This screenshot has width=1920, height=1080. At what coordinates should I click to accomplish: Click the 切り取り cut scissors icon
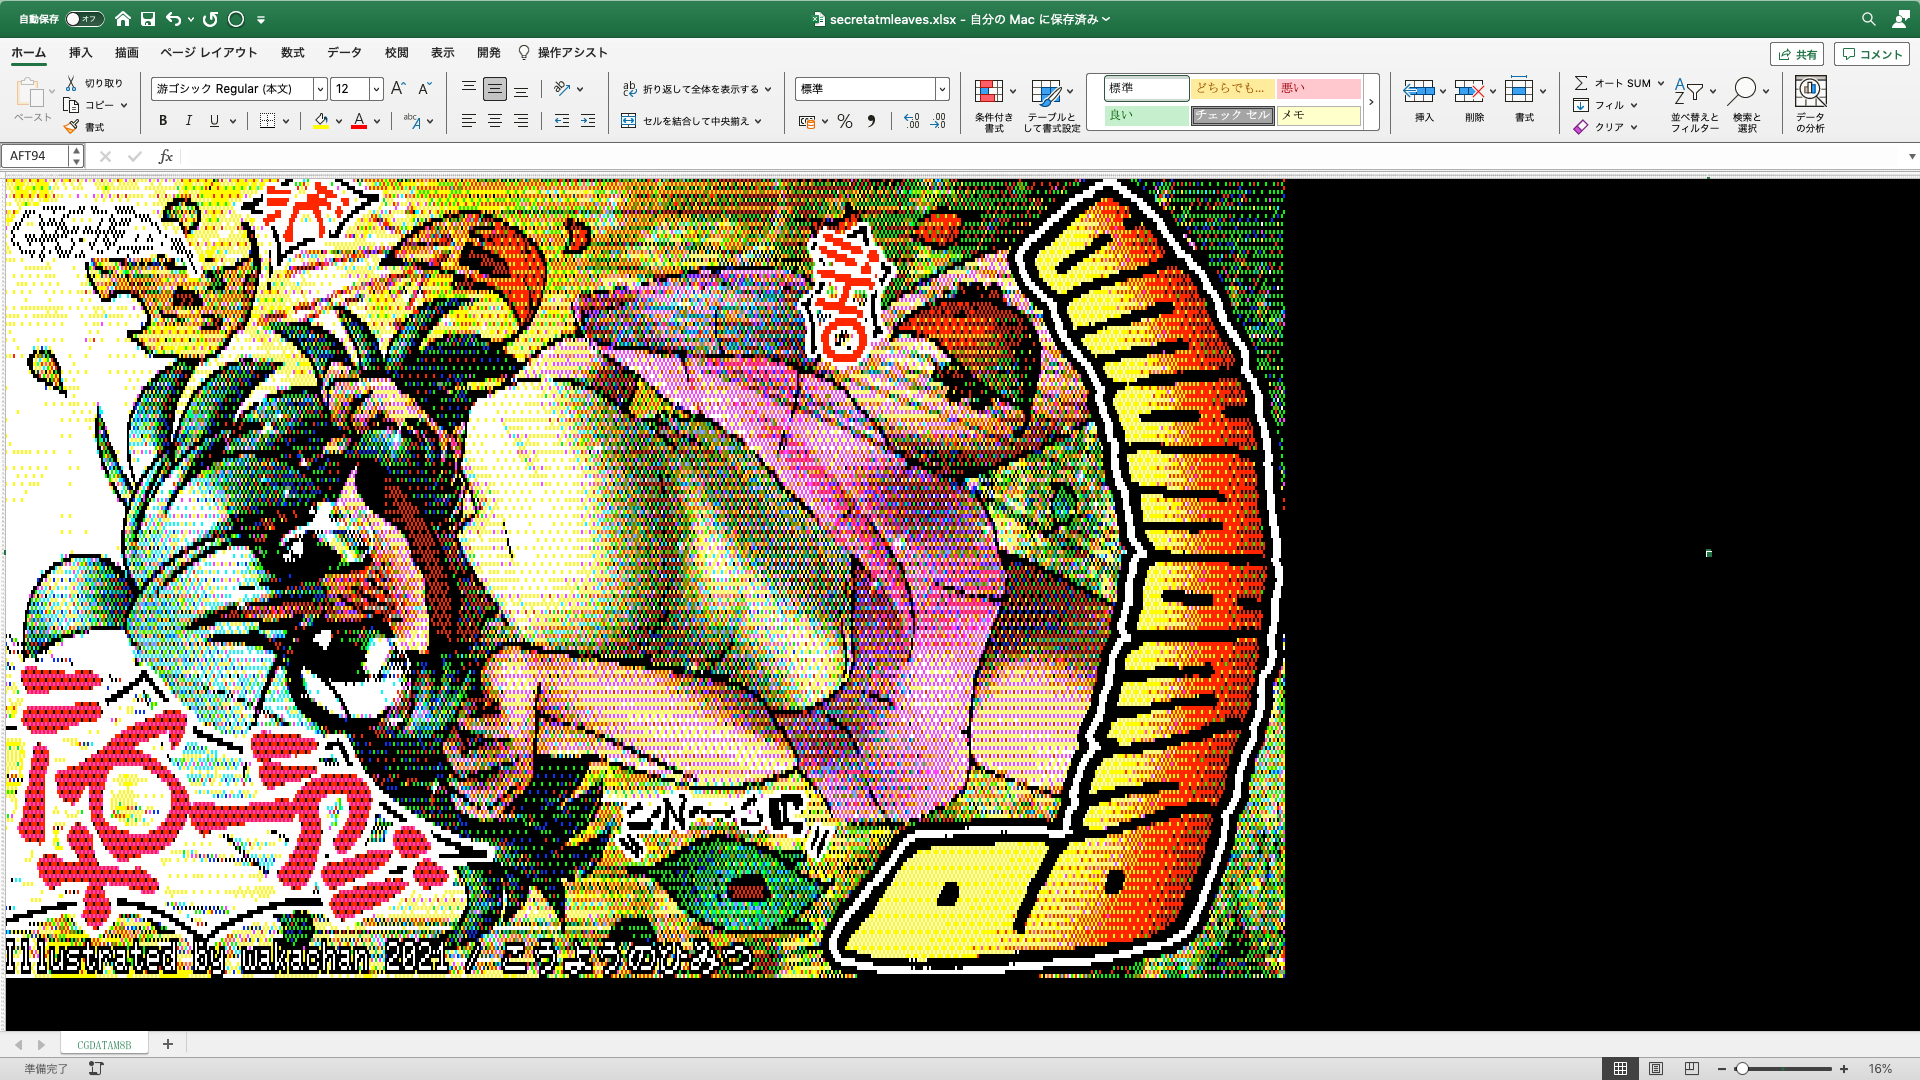71,83
